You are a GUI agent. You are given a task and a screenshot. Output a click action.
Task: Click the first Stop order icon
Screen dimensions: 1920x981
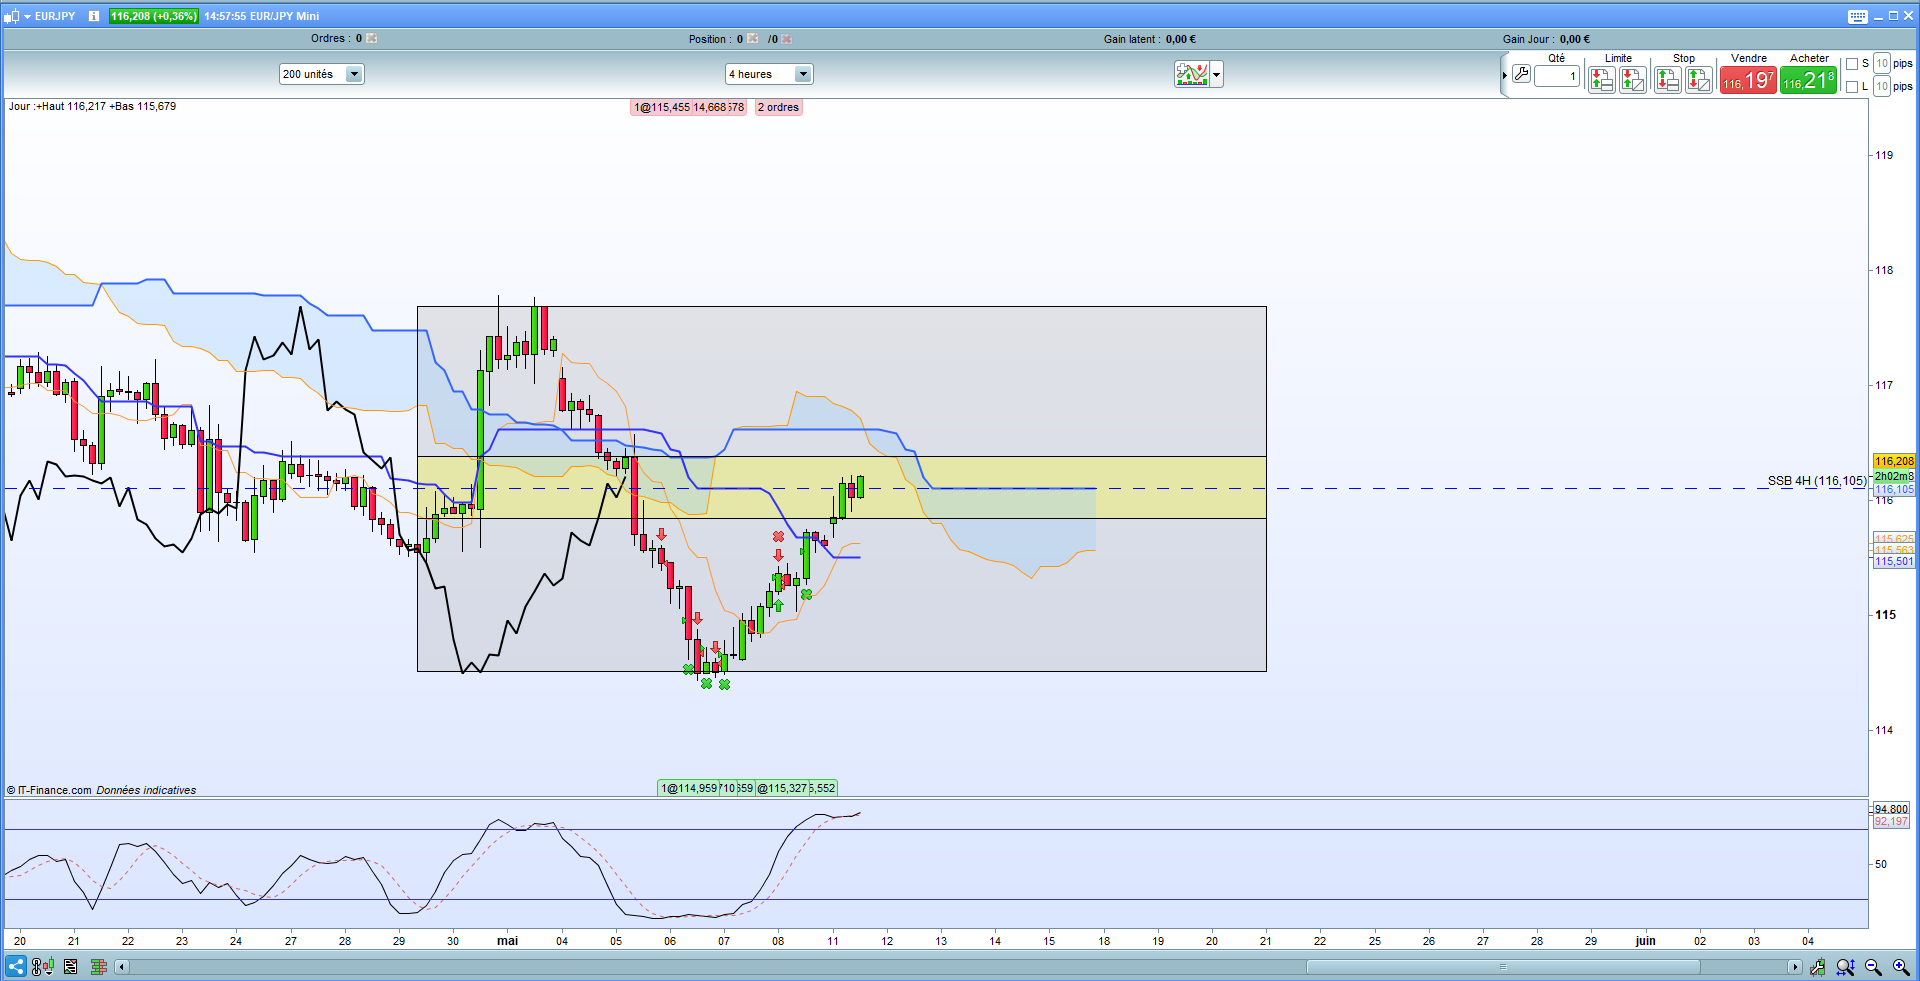[1667, 80]
